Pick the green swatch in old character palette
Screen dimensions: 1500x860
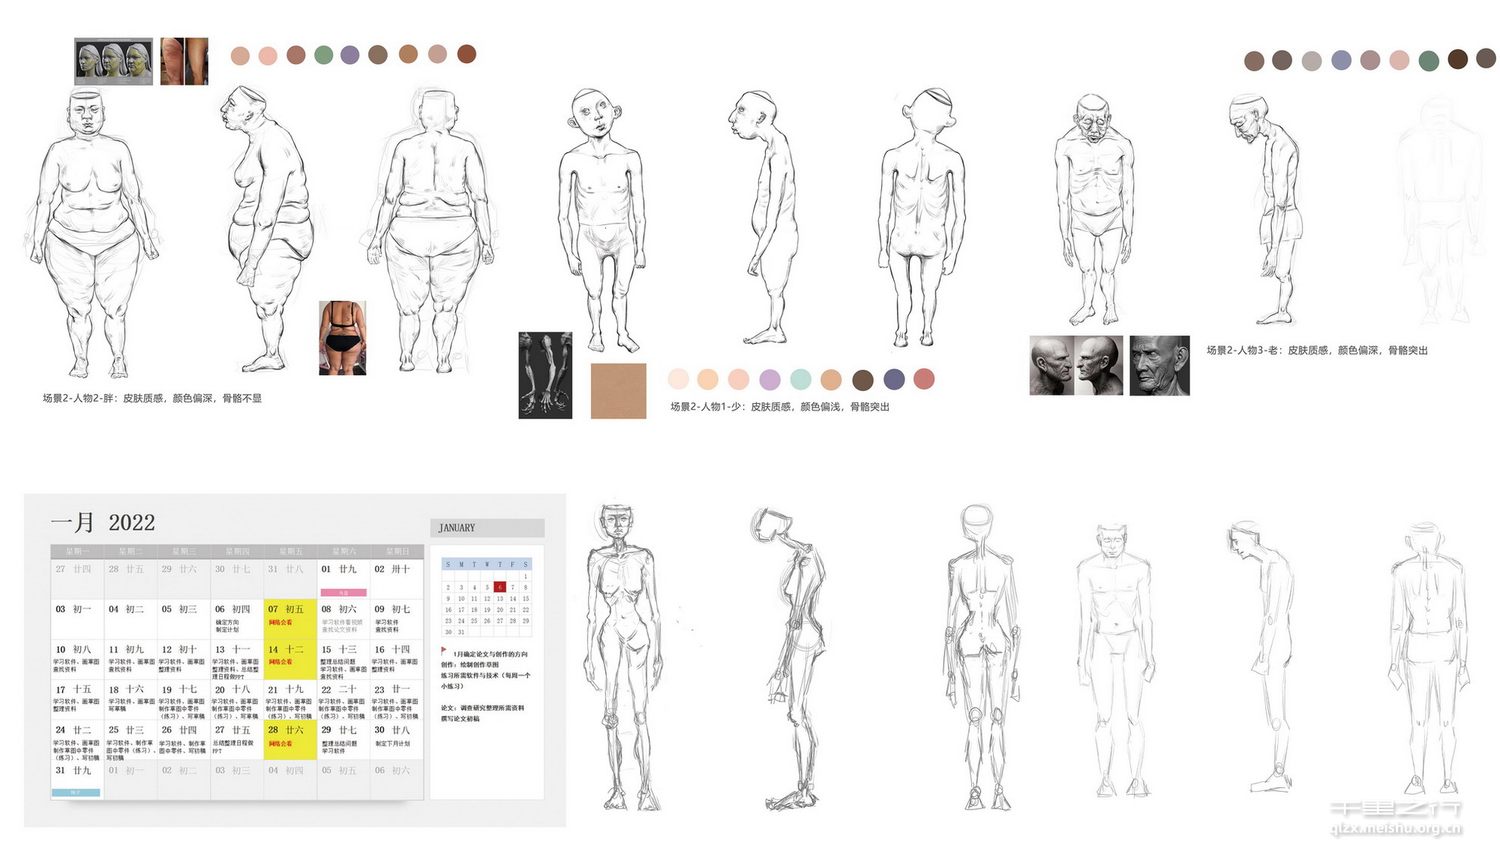coord(1429,61)
